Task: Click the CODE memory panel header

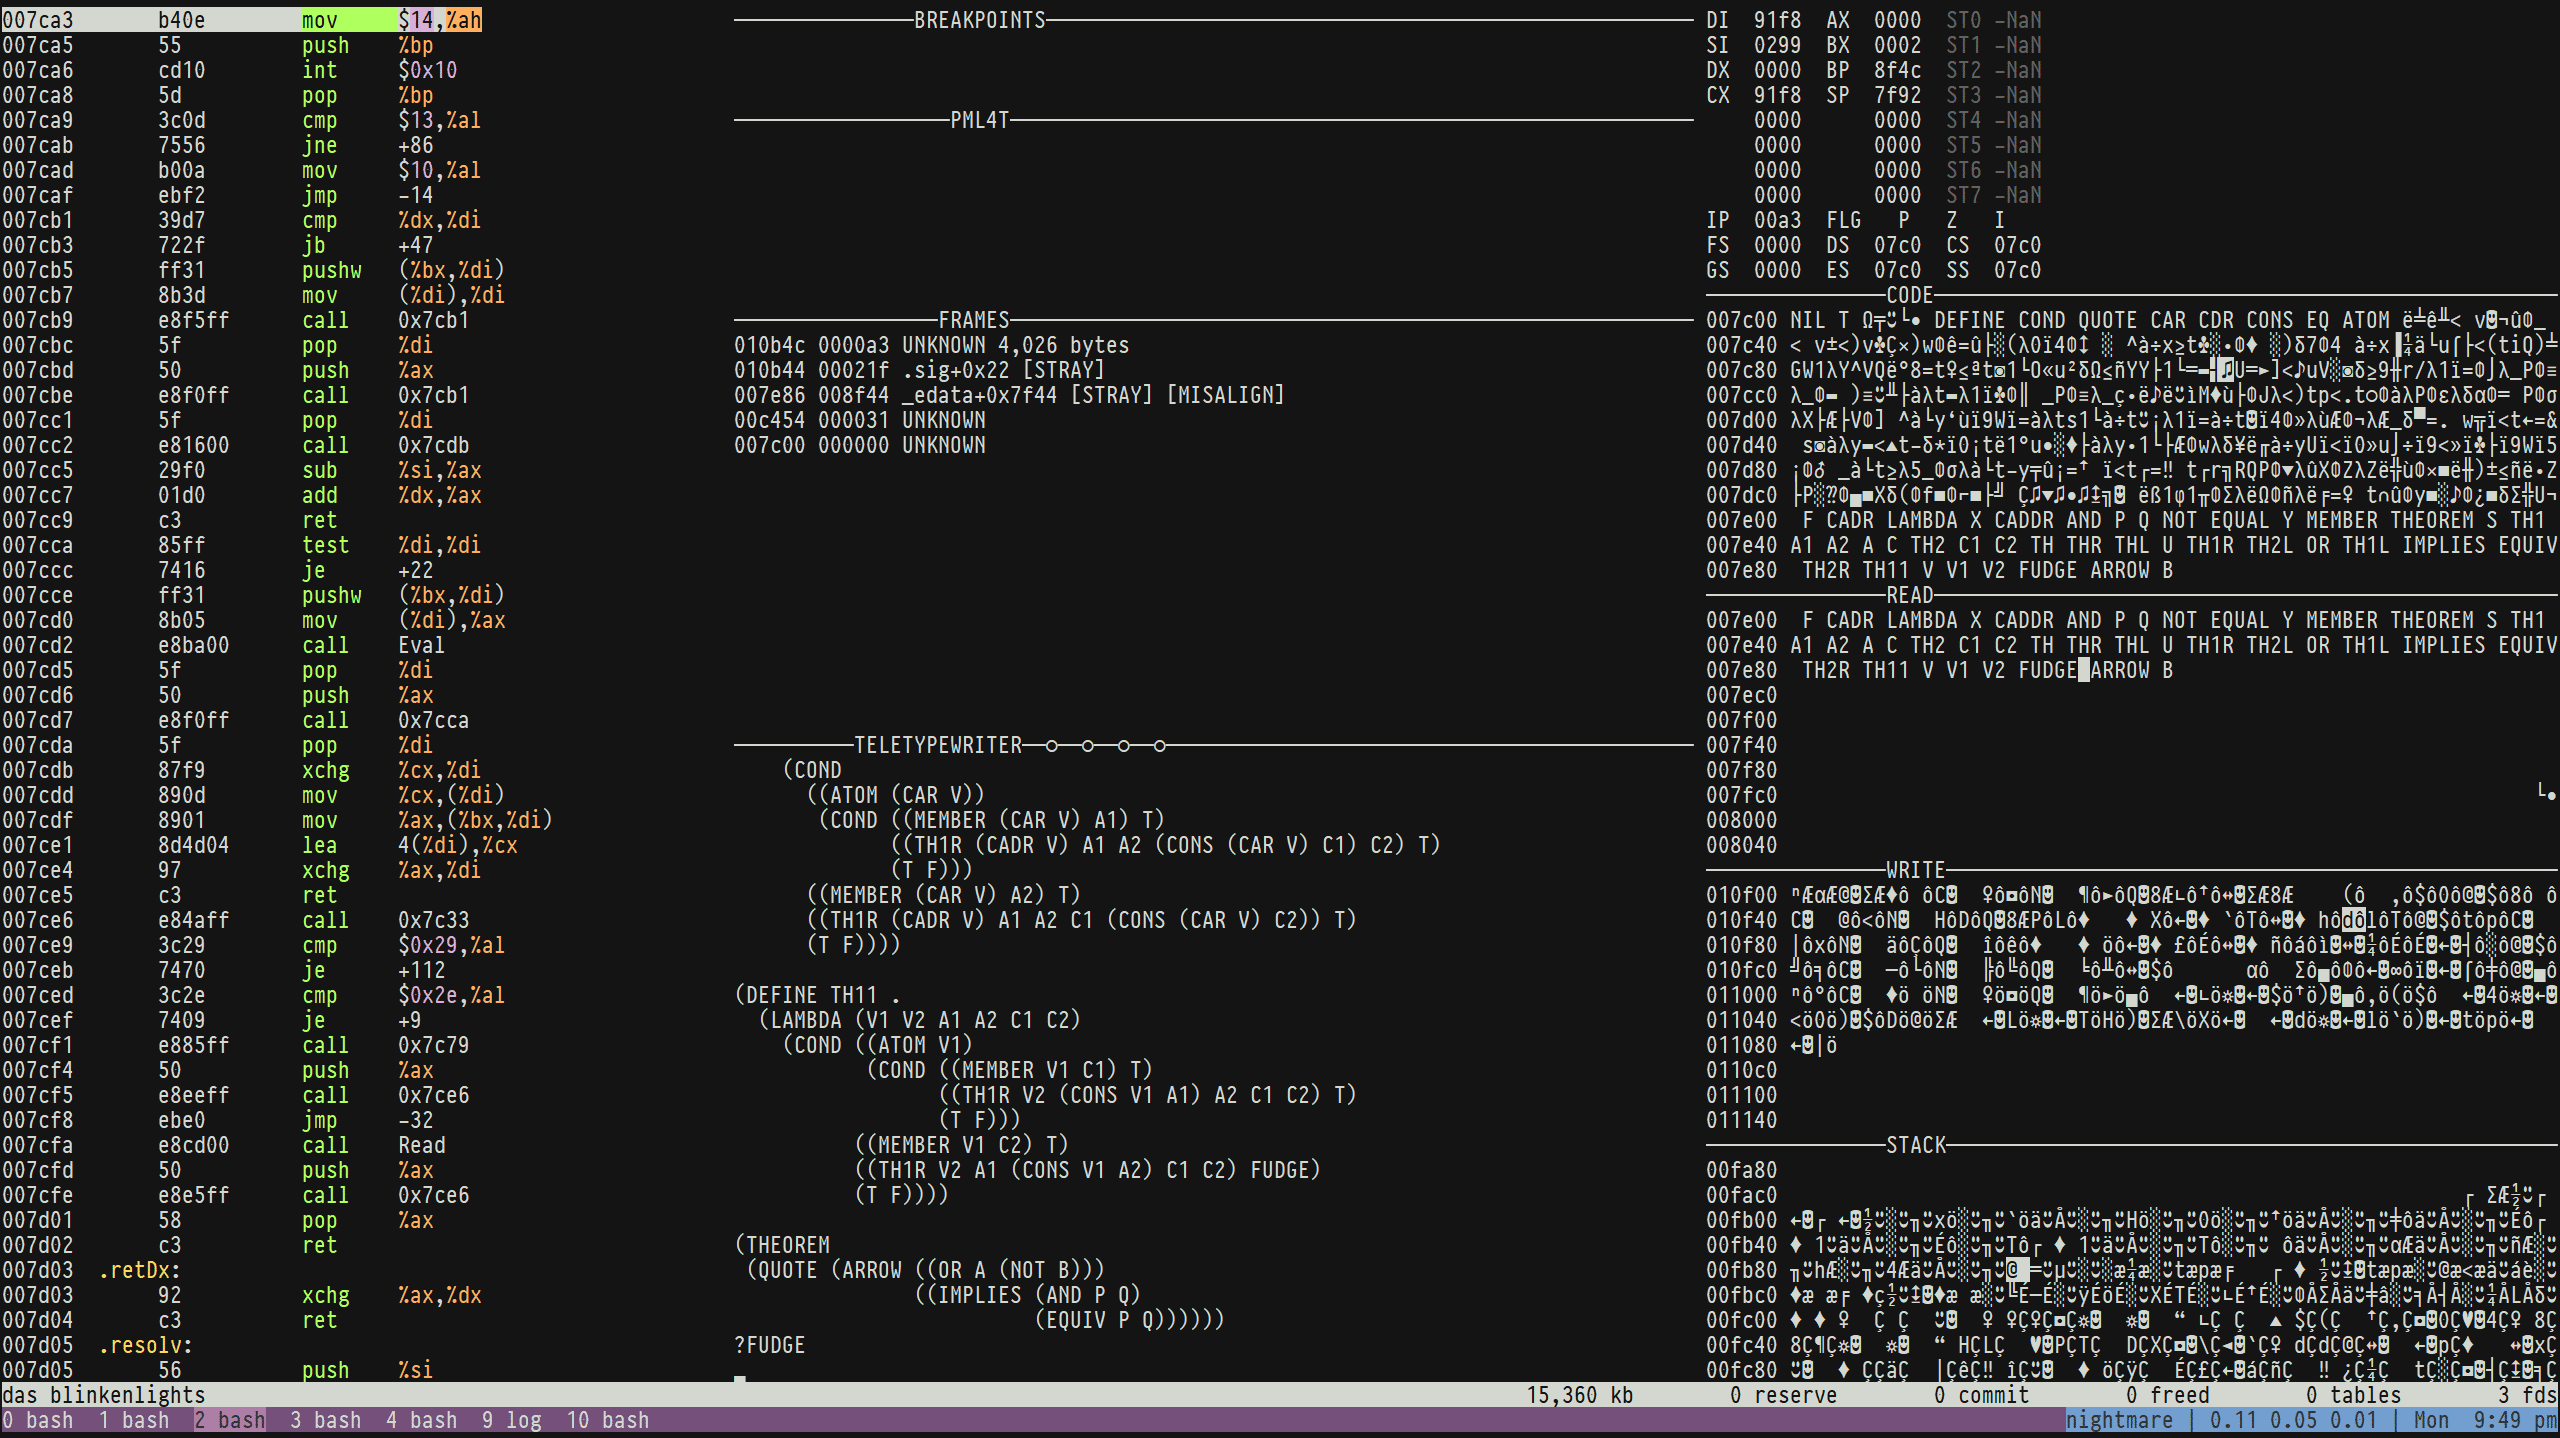Action: click(1909, 295)
